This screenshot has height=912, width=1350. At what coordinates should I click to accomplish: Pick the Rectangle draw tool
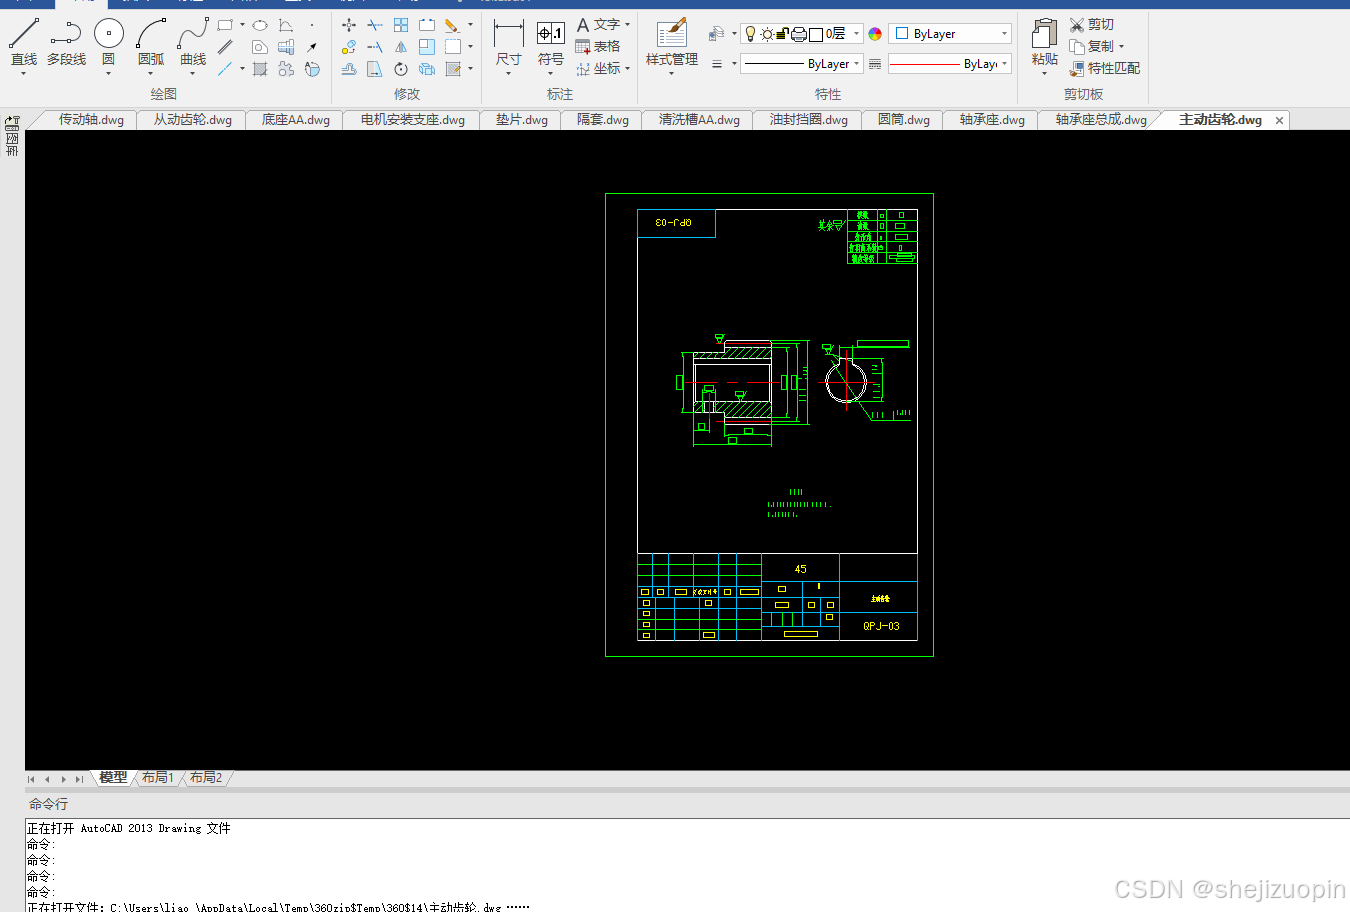(225, 25)
